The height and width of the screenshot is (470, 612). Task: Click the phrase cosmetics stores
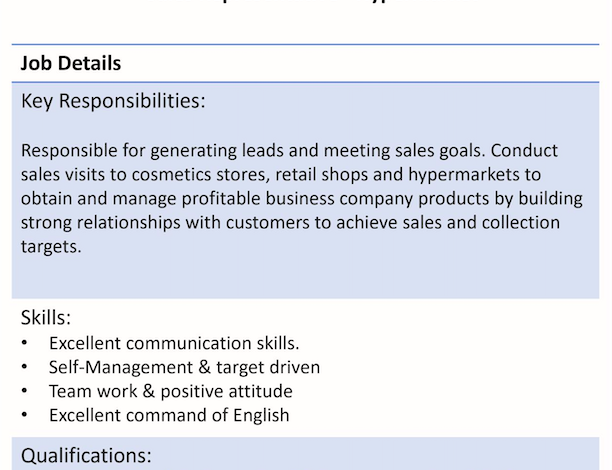[201, 174]
